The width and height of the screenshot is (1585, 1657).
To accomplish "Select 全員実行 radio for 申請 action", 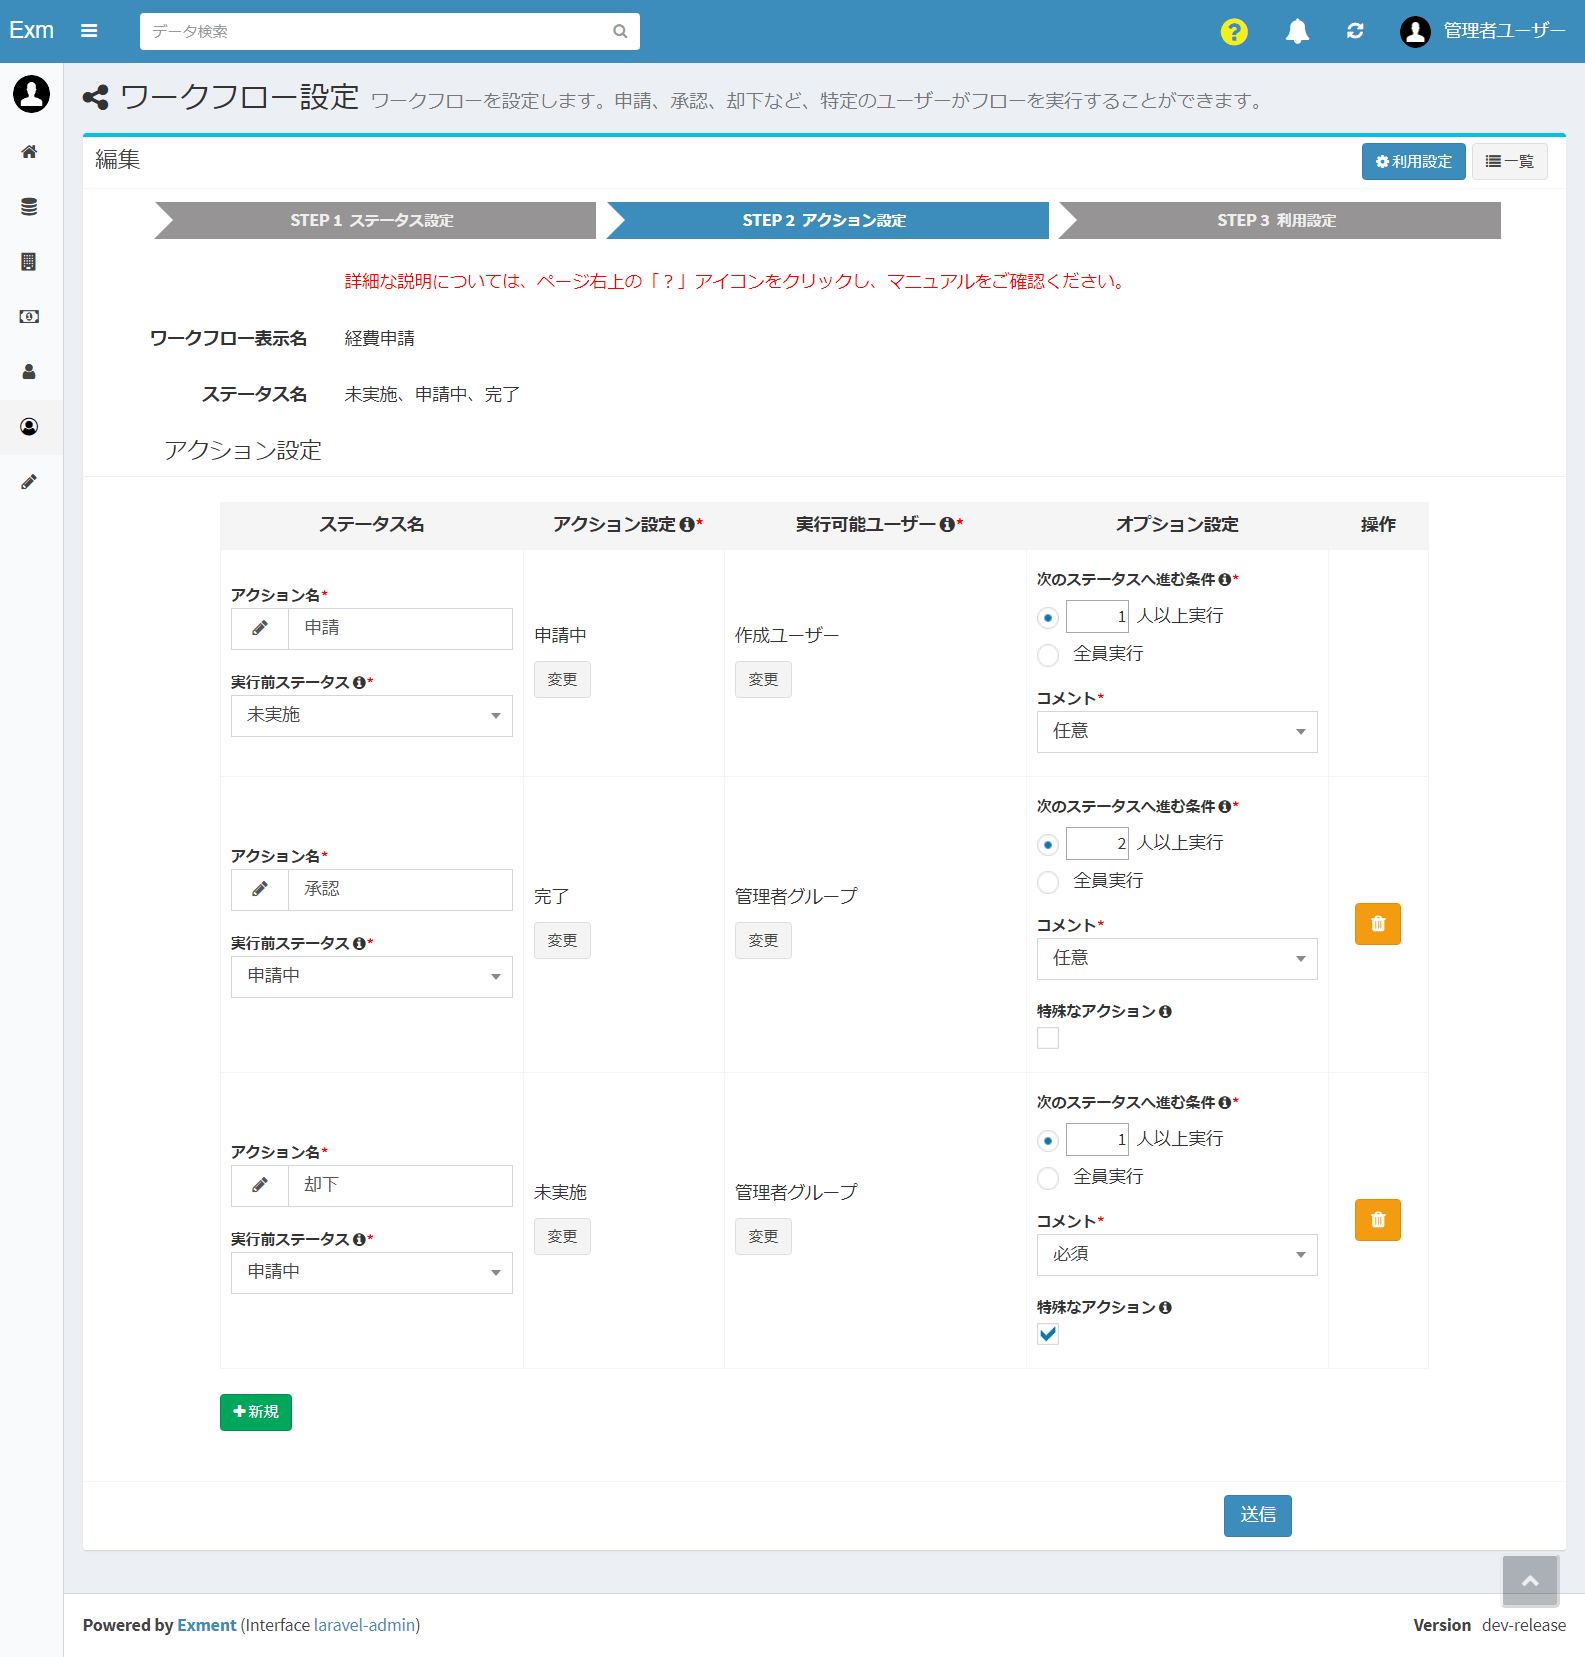I will 1048,655.
